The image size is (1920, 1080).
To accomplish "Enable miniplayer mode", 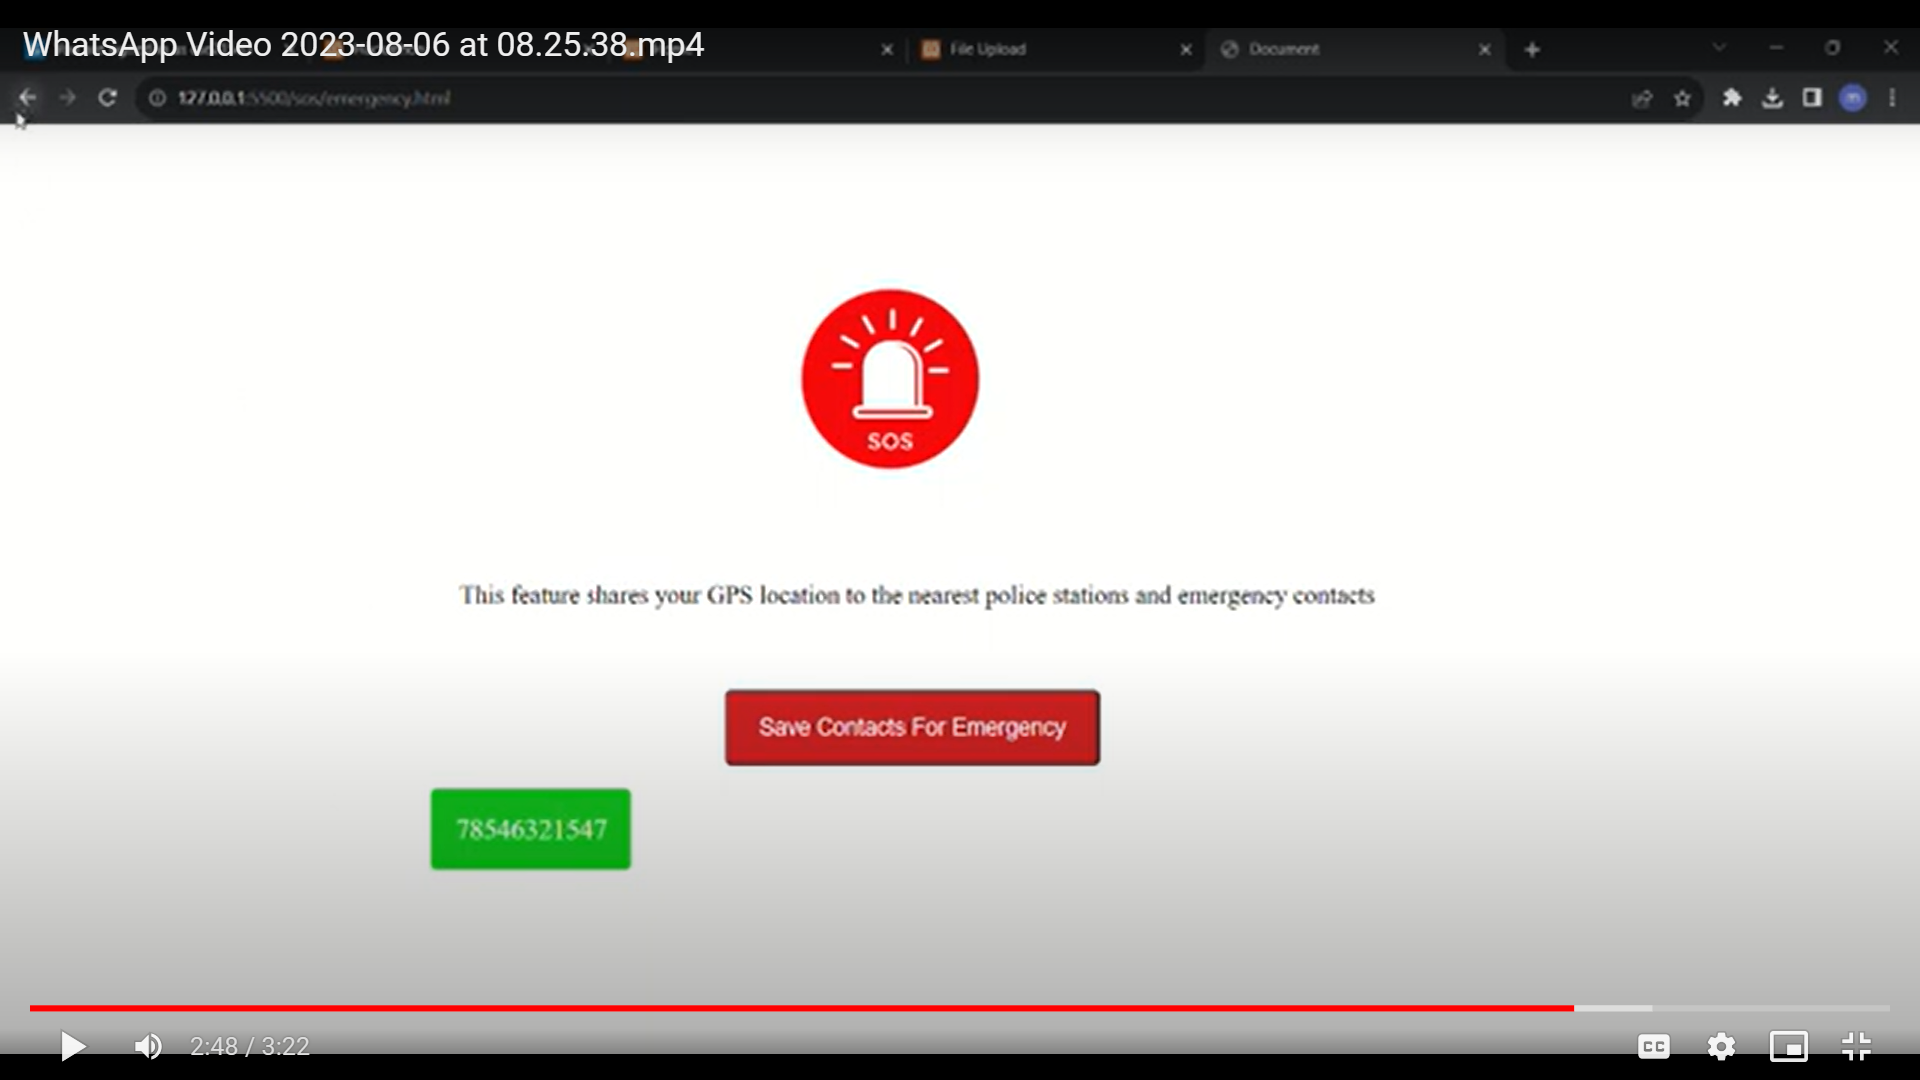I will click(x=1788, y=1046).
